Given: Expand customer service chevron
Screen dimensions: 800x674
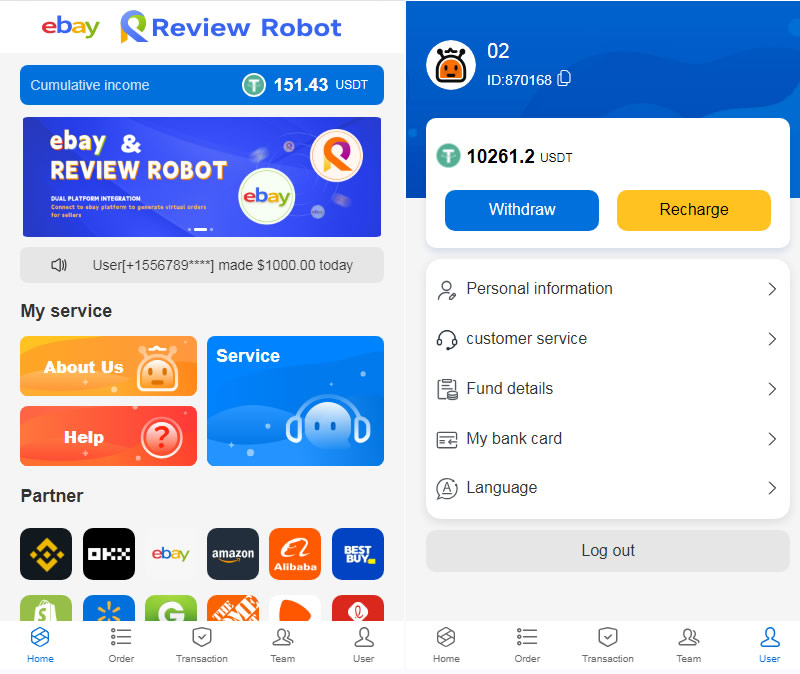Looking at the screenshot, I should tap(772, 339).
